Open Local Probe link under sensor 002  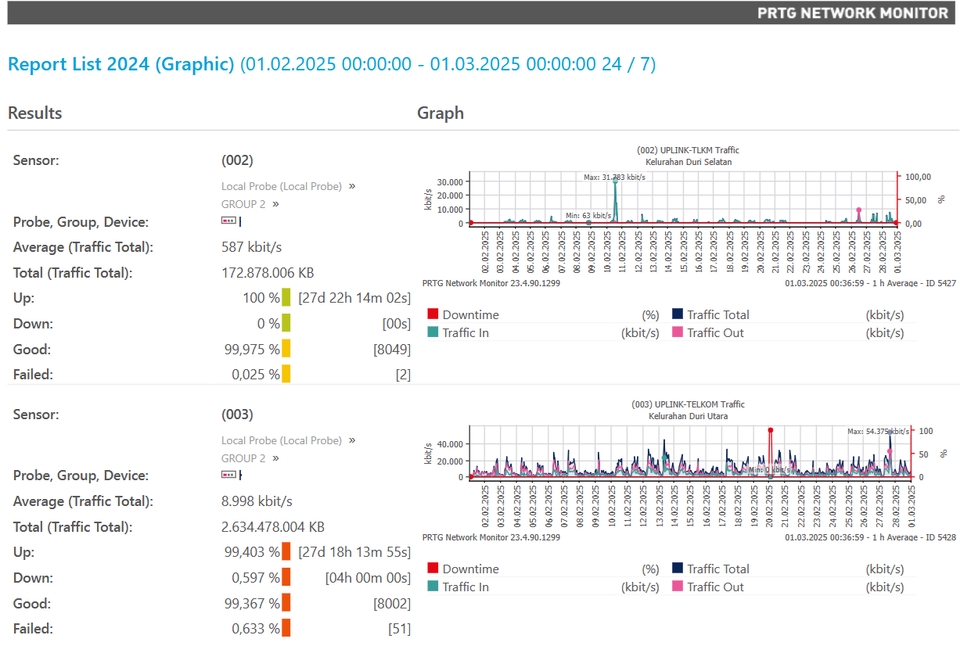click(x=282, y=186)
